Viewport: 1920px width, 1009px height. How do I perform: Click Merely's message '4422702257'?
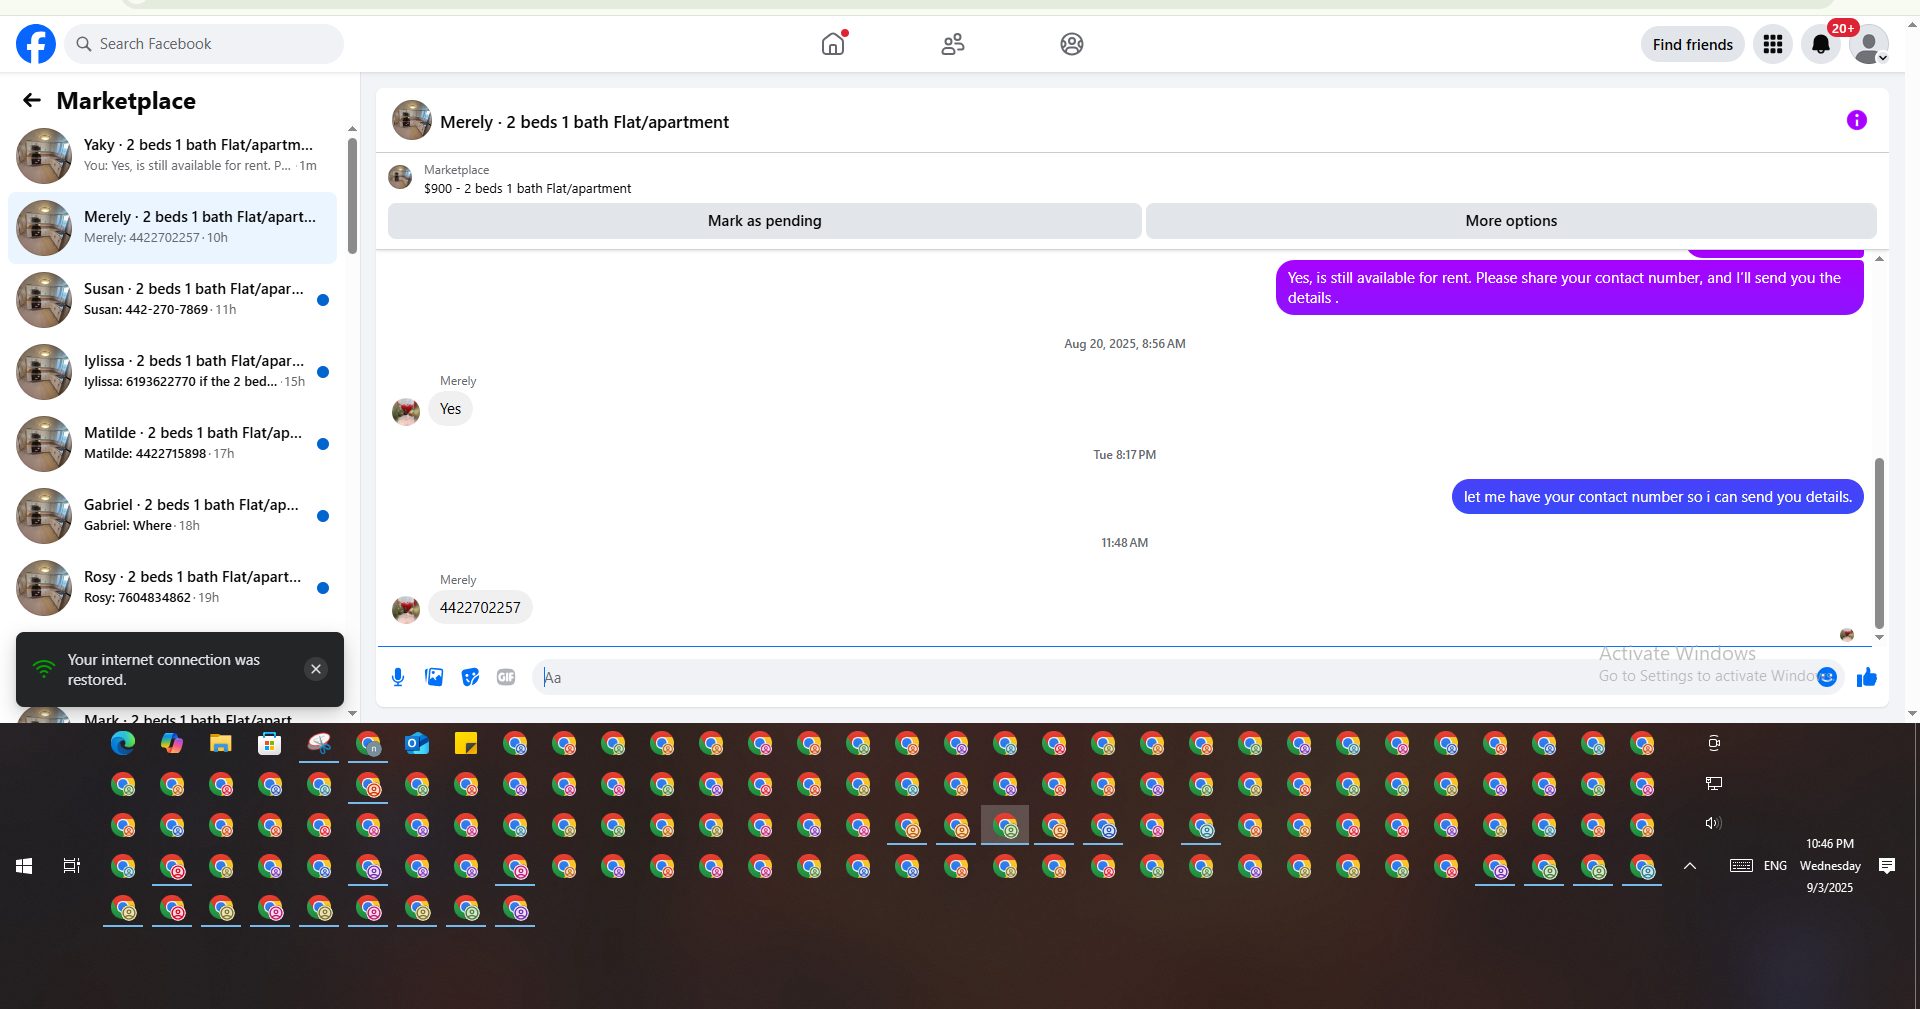coord(480,608)
